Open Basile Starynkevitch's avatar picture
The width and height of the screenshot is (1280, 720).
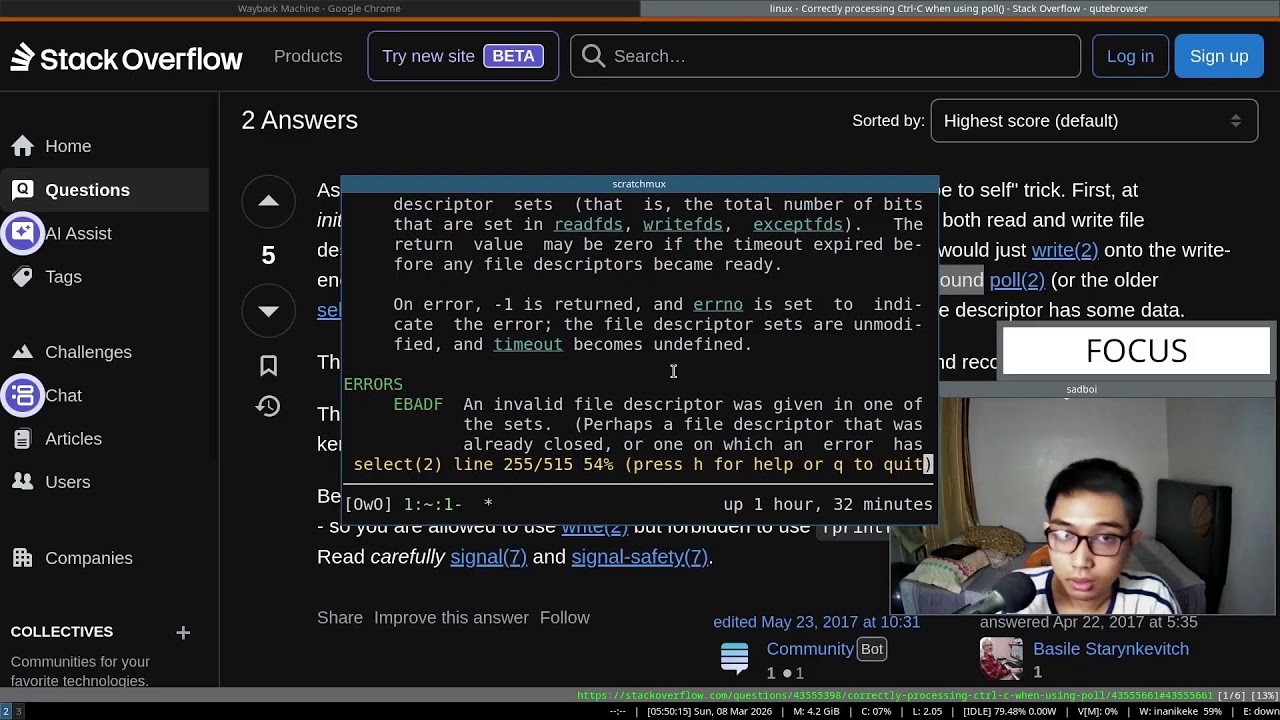(1002, 660)
